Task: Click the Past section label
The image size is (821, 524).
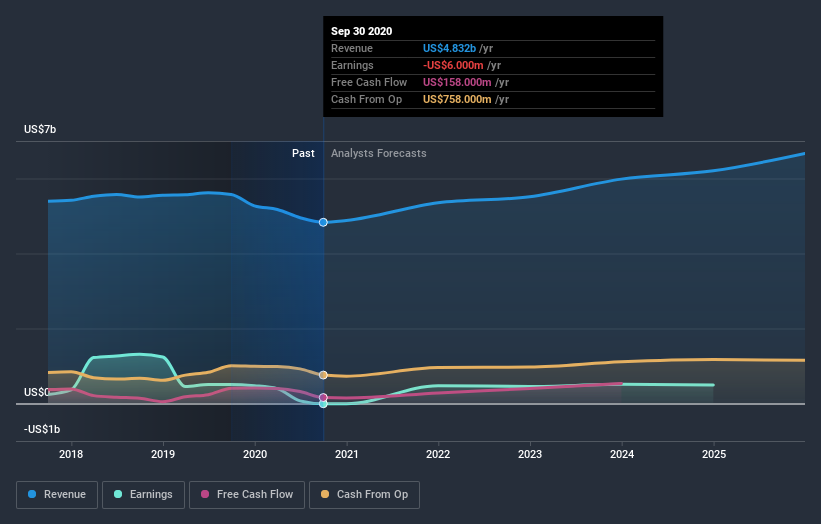Action: (303, 153)
